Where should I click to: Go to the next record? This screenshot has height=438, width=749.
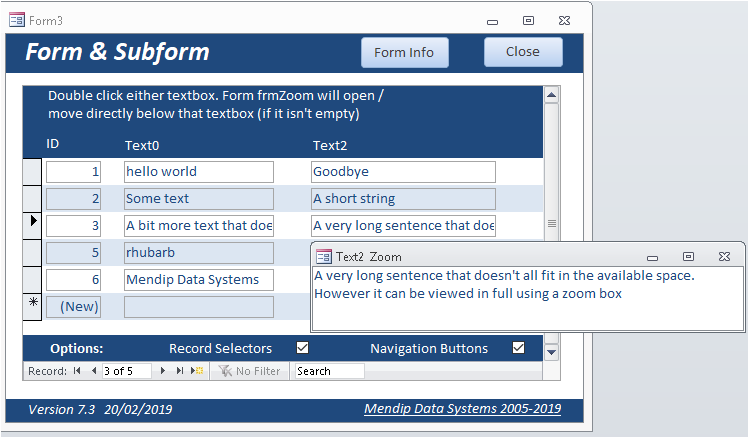point(163,371)
